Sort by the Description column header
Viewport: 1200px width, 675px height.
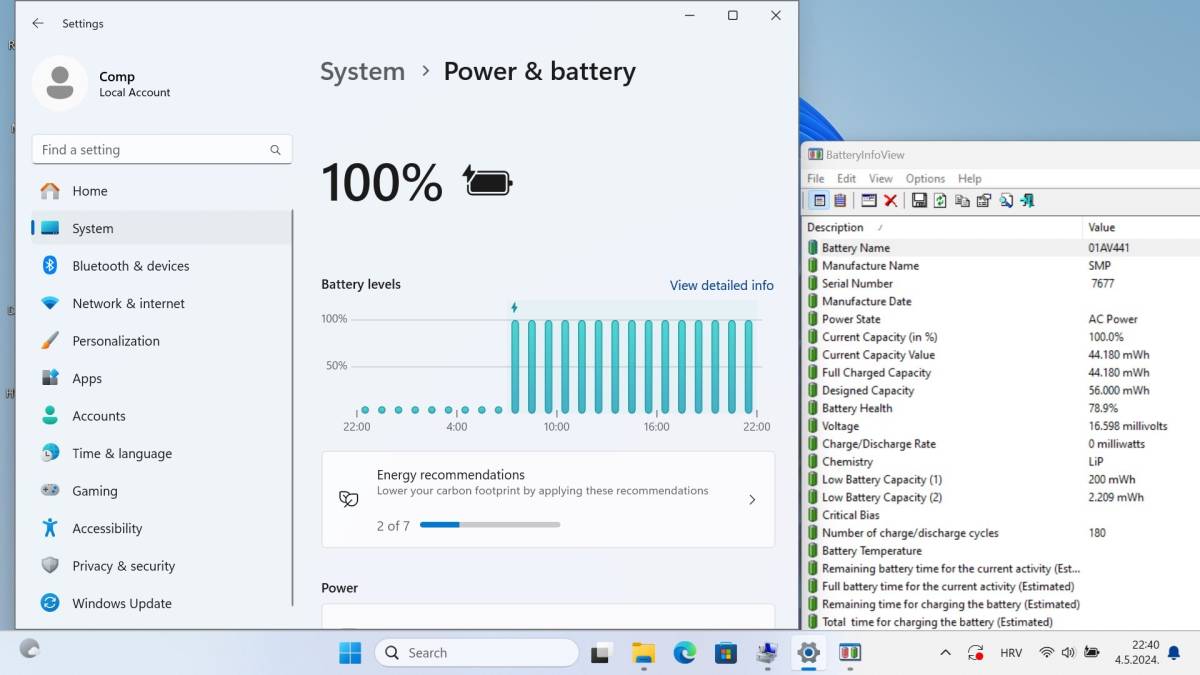(x=942, y=227)
